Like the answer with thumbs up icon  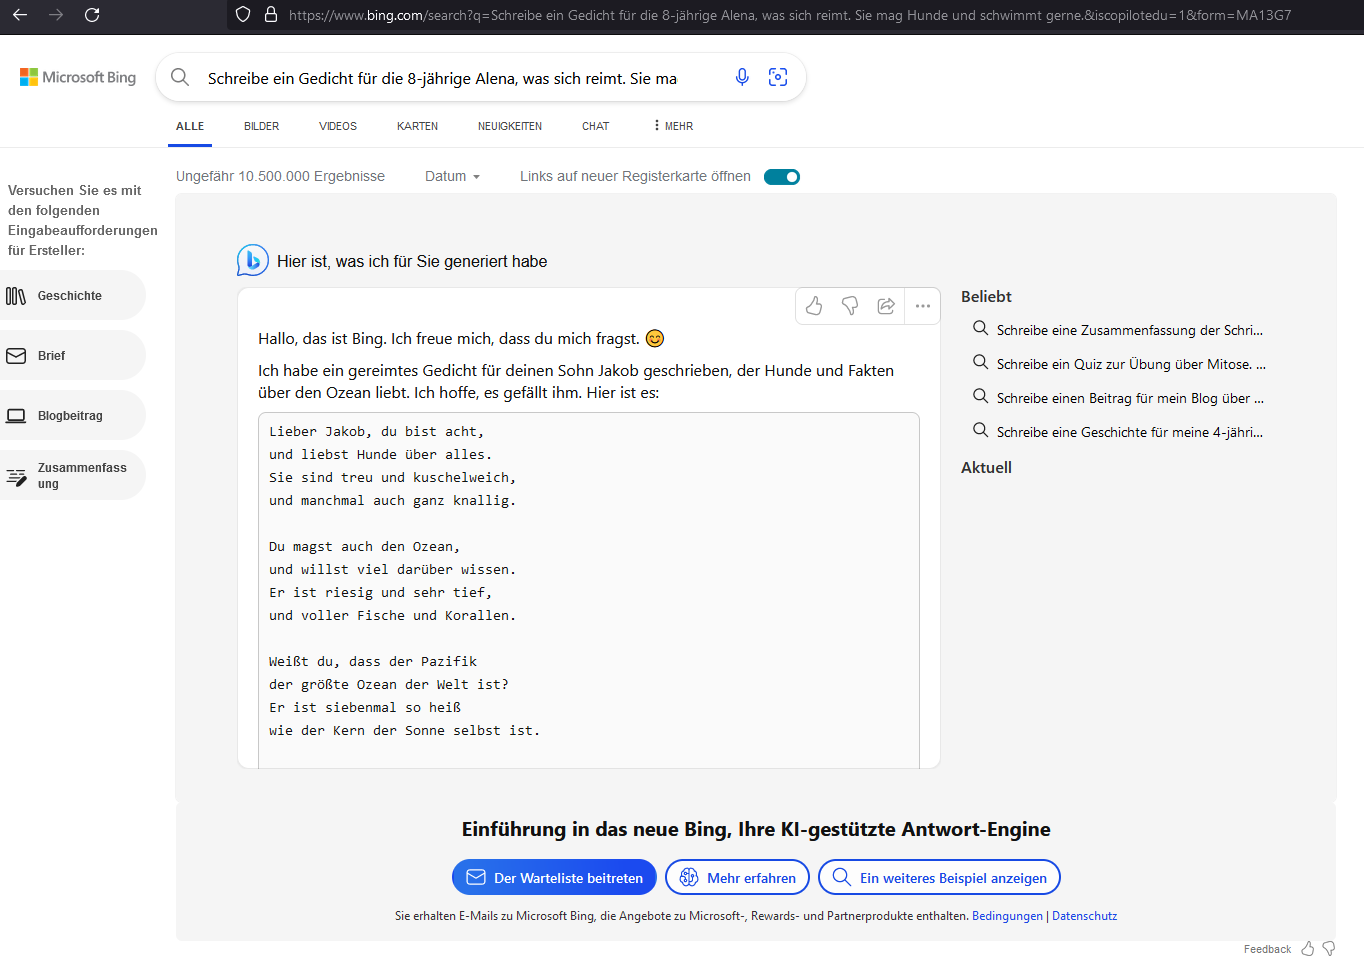[x=814, y=306]
